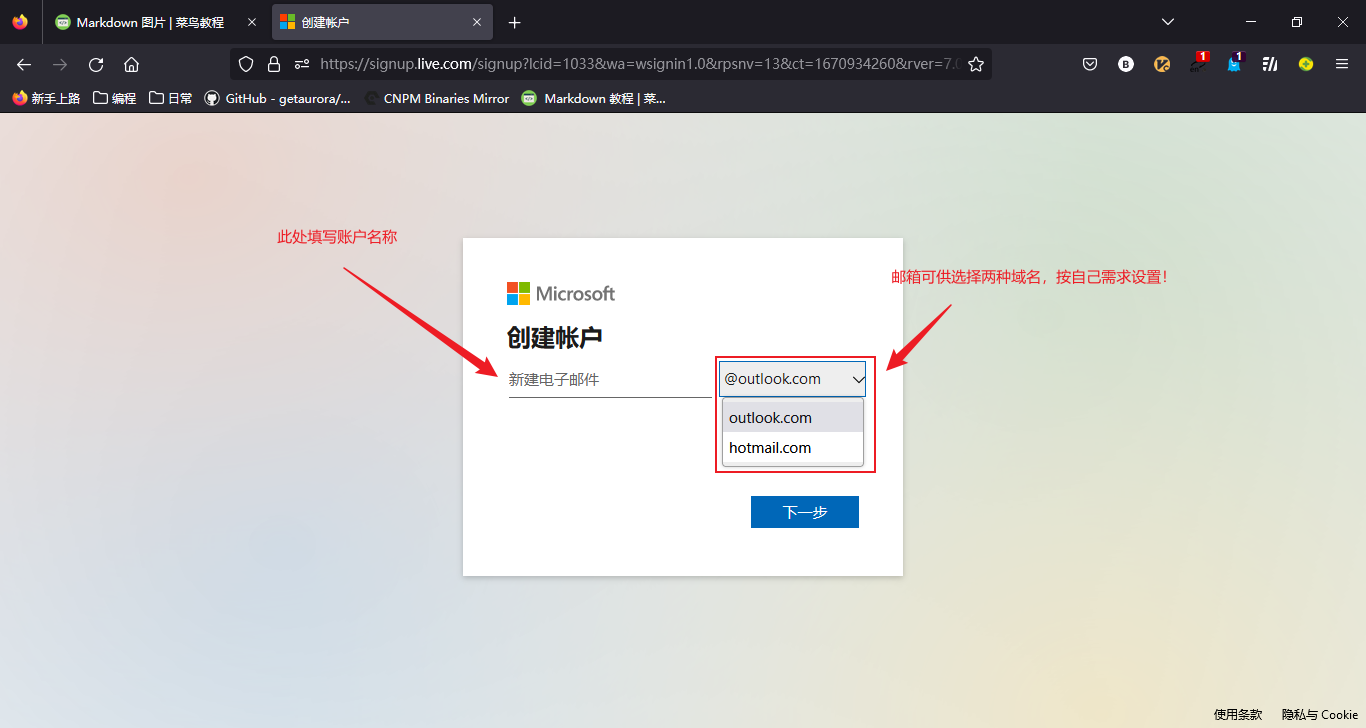1366x728 pixels.
Task: Minimize the Firefox window
Action: (x=1251, y=22)
